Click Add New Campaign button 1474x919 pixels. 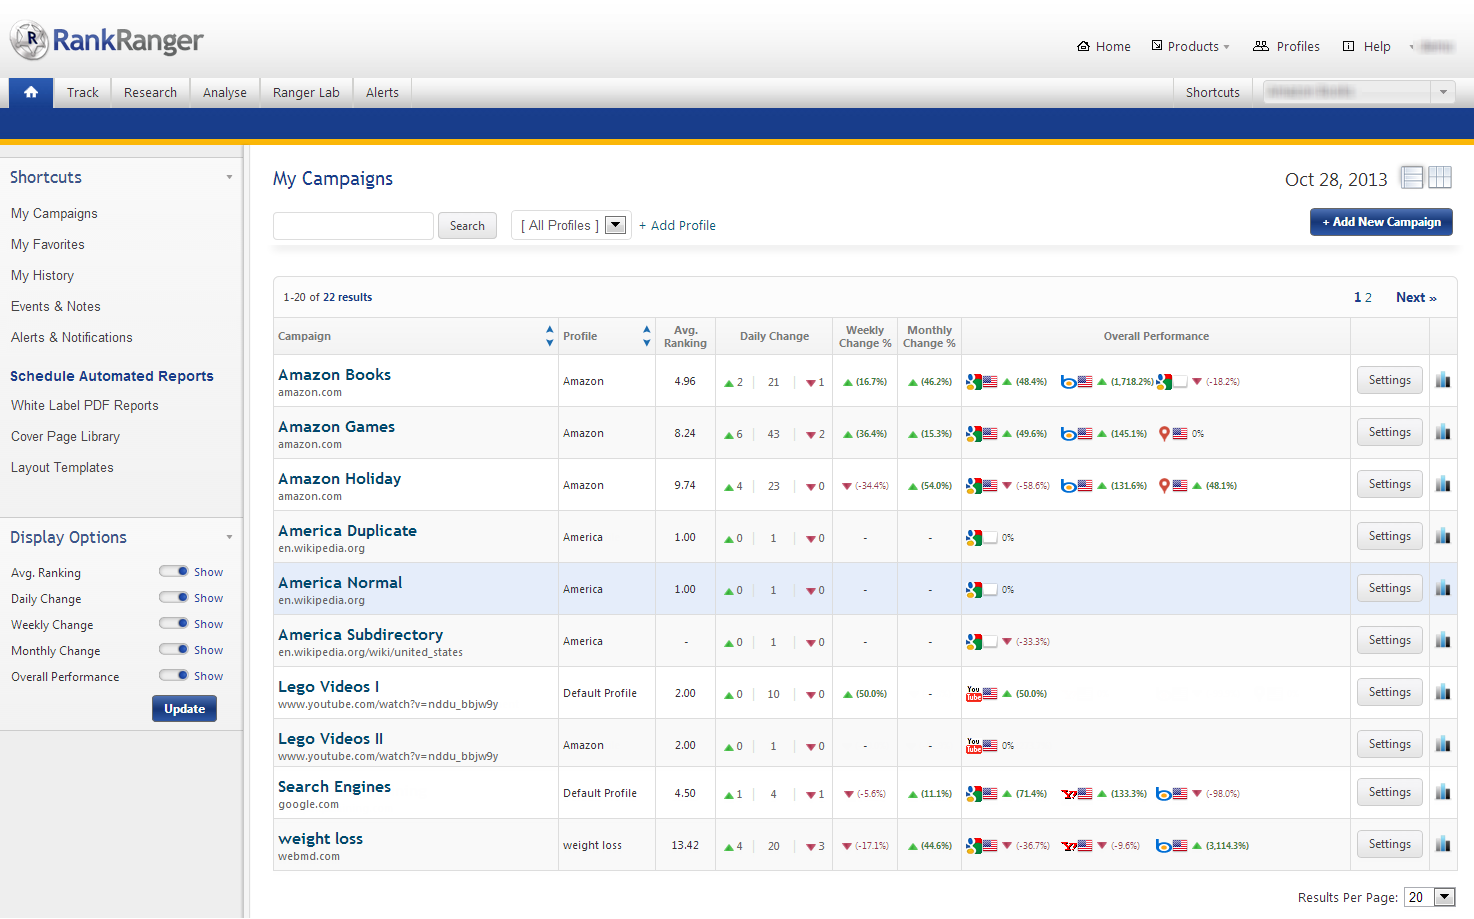click(x=1381, y=222)
